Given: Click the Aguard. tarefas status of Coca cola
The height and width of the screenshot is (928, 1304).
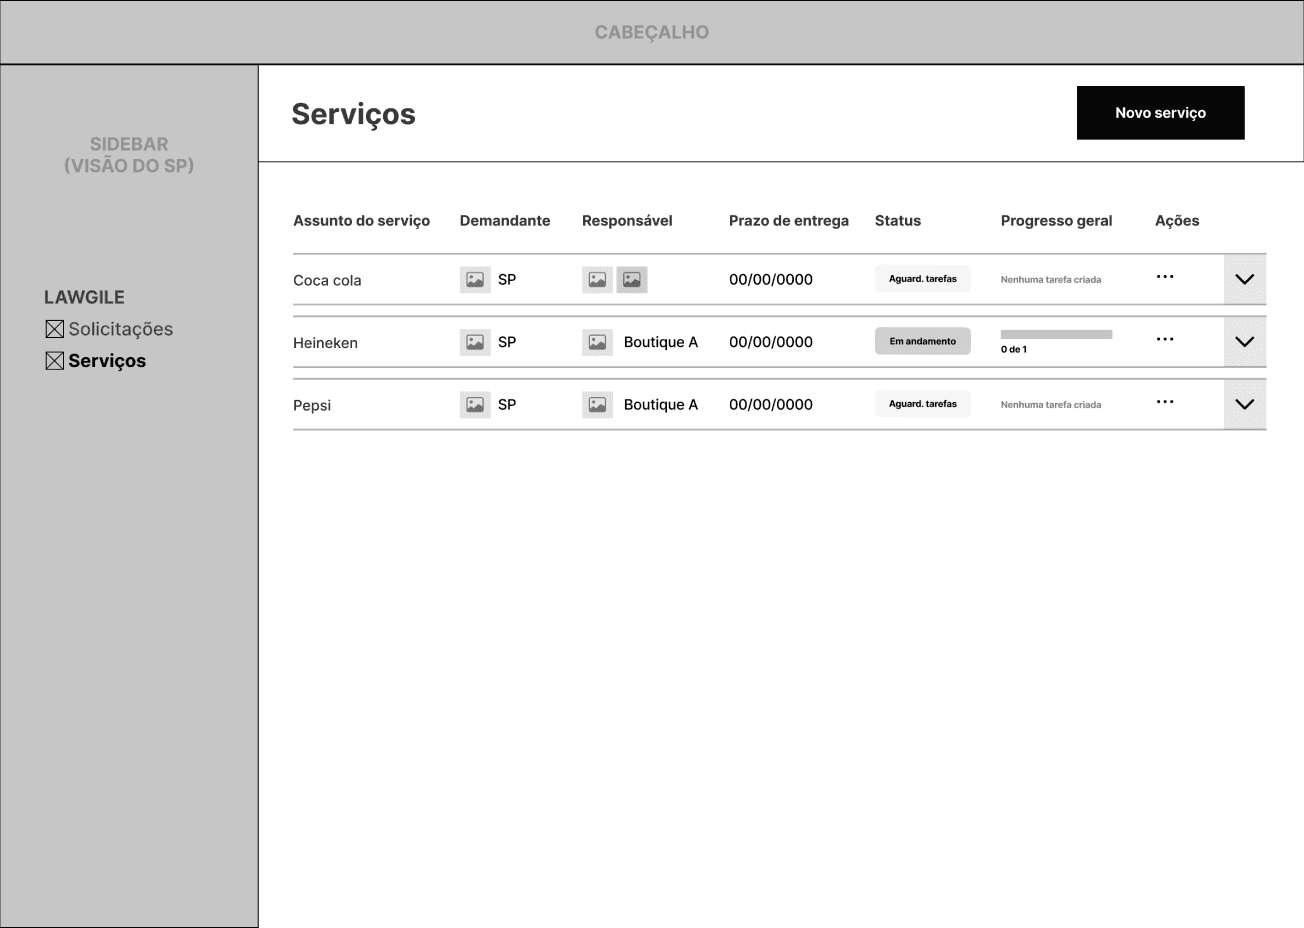Looking at the screenshot, I should pos(923,279).
